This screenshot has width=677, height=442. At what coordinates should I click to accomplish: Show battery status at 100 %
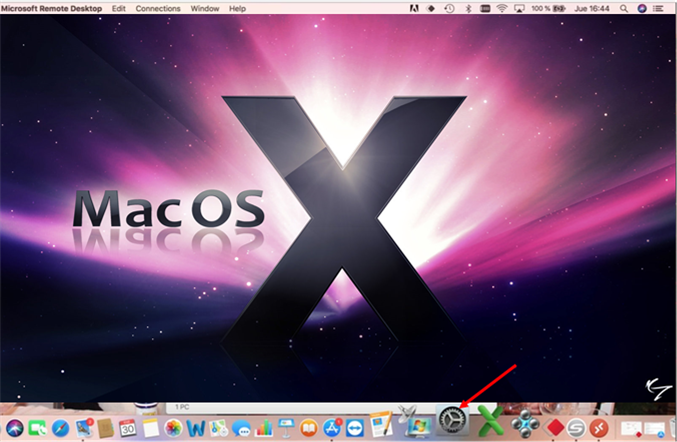(548, 9)
